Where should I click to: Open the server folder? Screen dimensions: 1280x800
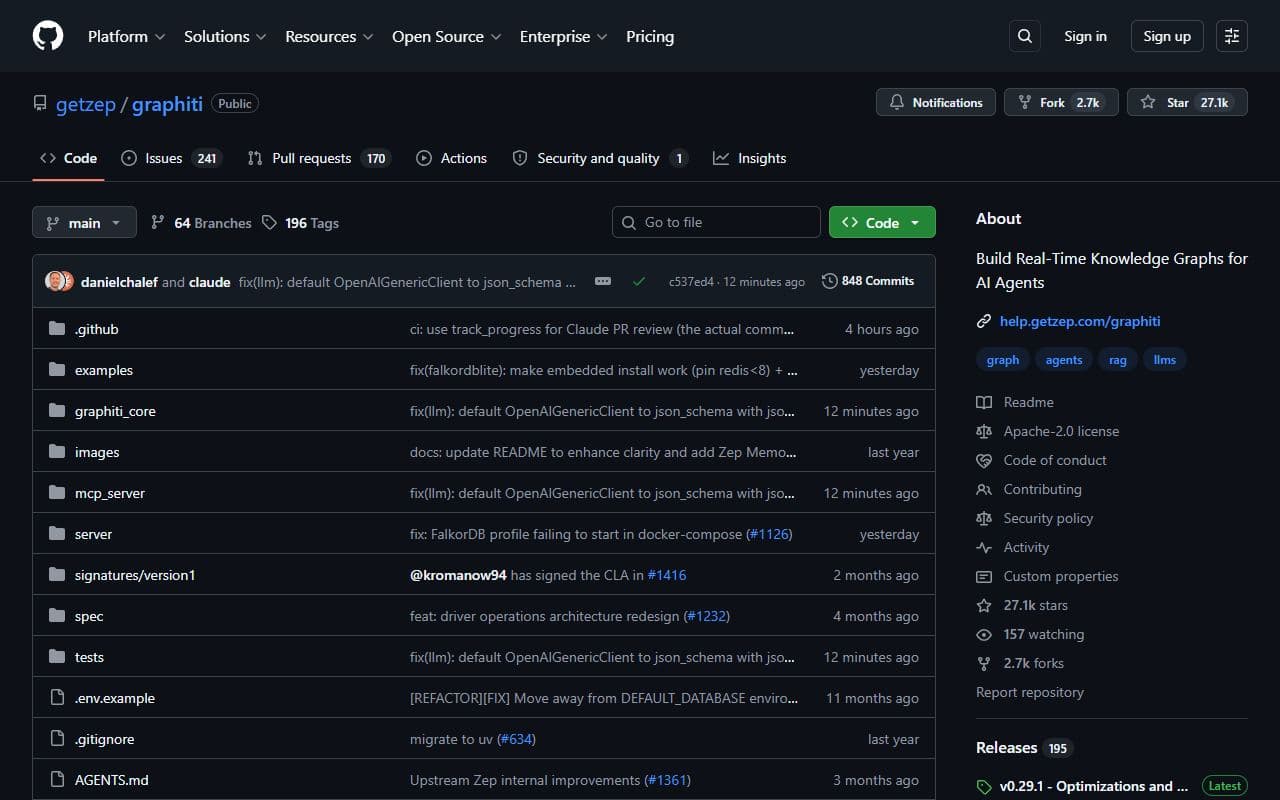click(93, 534)
